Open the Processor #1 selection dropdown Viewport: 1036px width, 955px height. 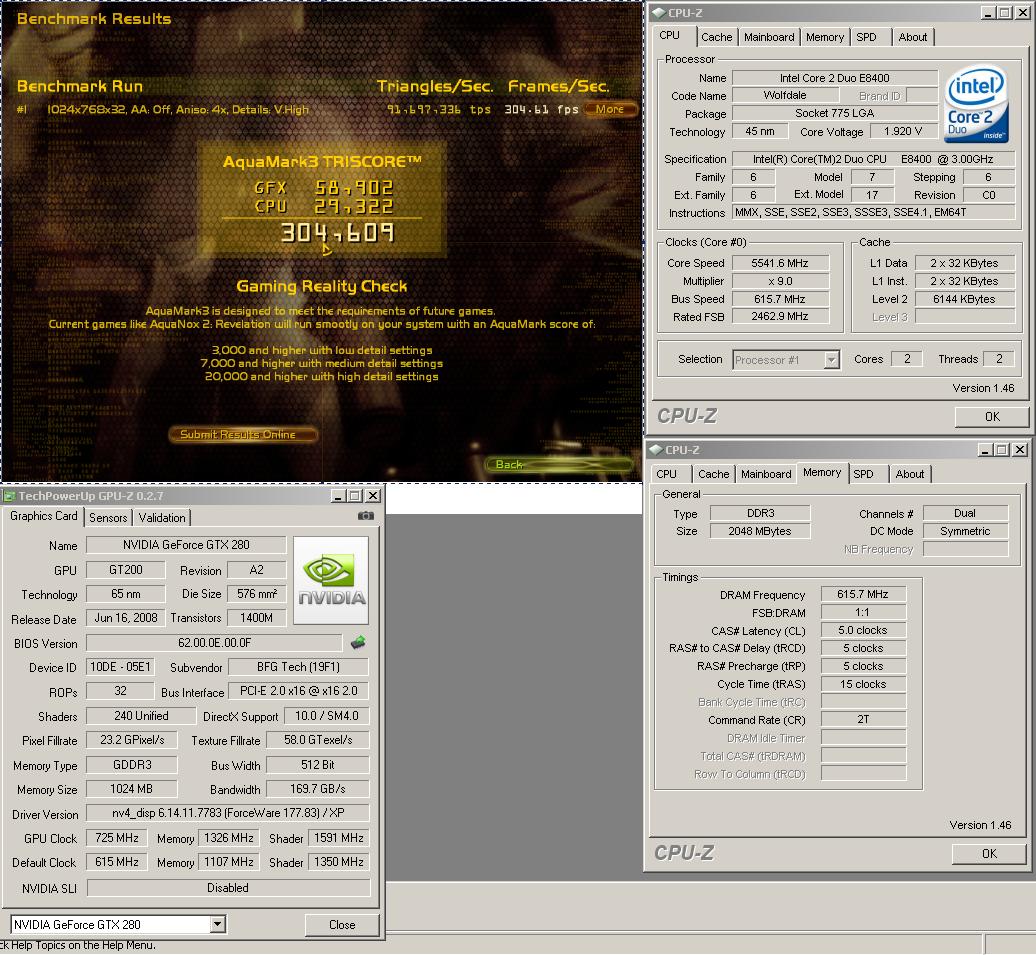[832, 360]
